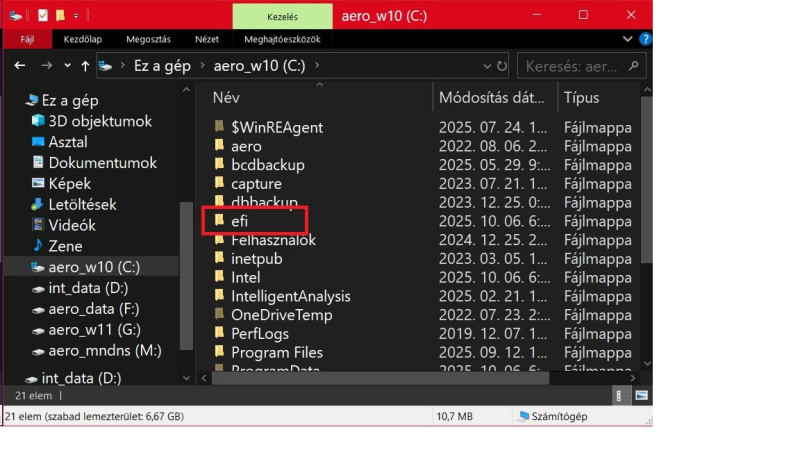Select the bcdbackup folder icon
This screenshot has height=450, width=800.
point(219,164)
